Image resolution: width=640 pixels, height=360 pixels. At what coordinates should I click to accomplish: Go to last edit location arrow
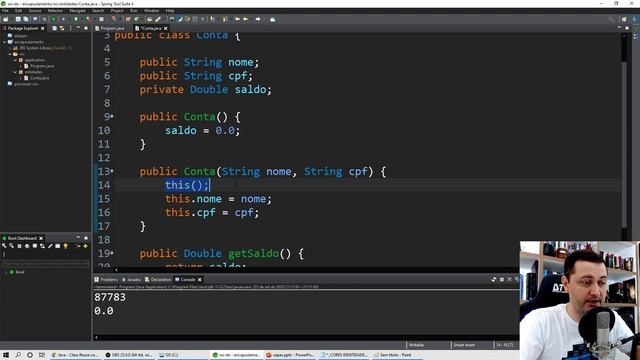point(237,19)
